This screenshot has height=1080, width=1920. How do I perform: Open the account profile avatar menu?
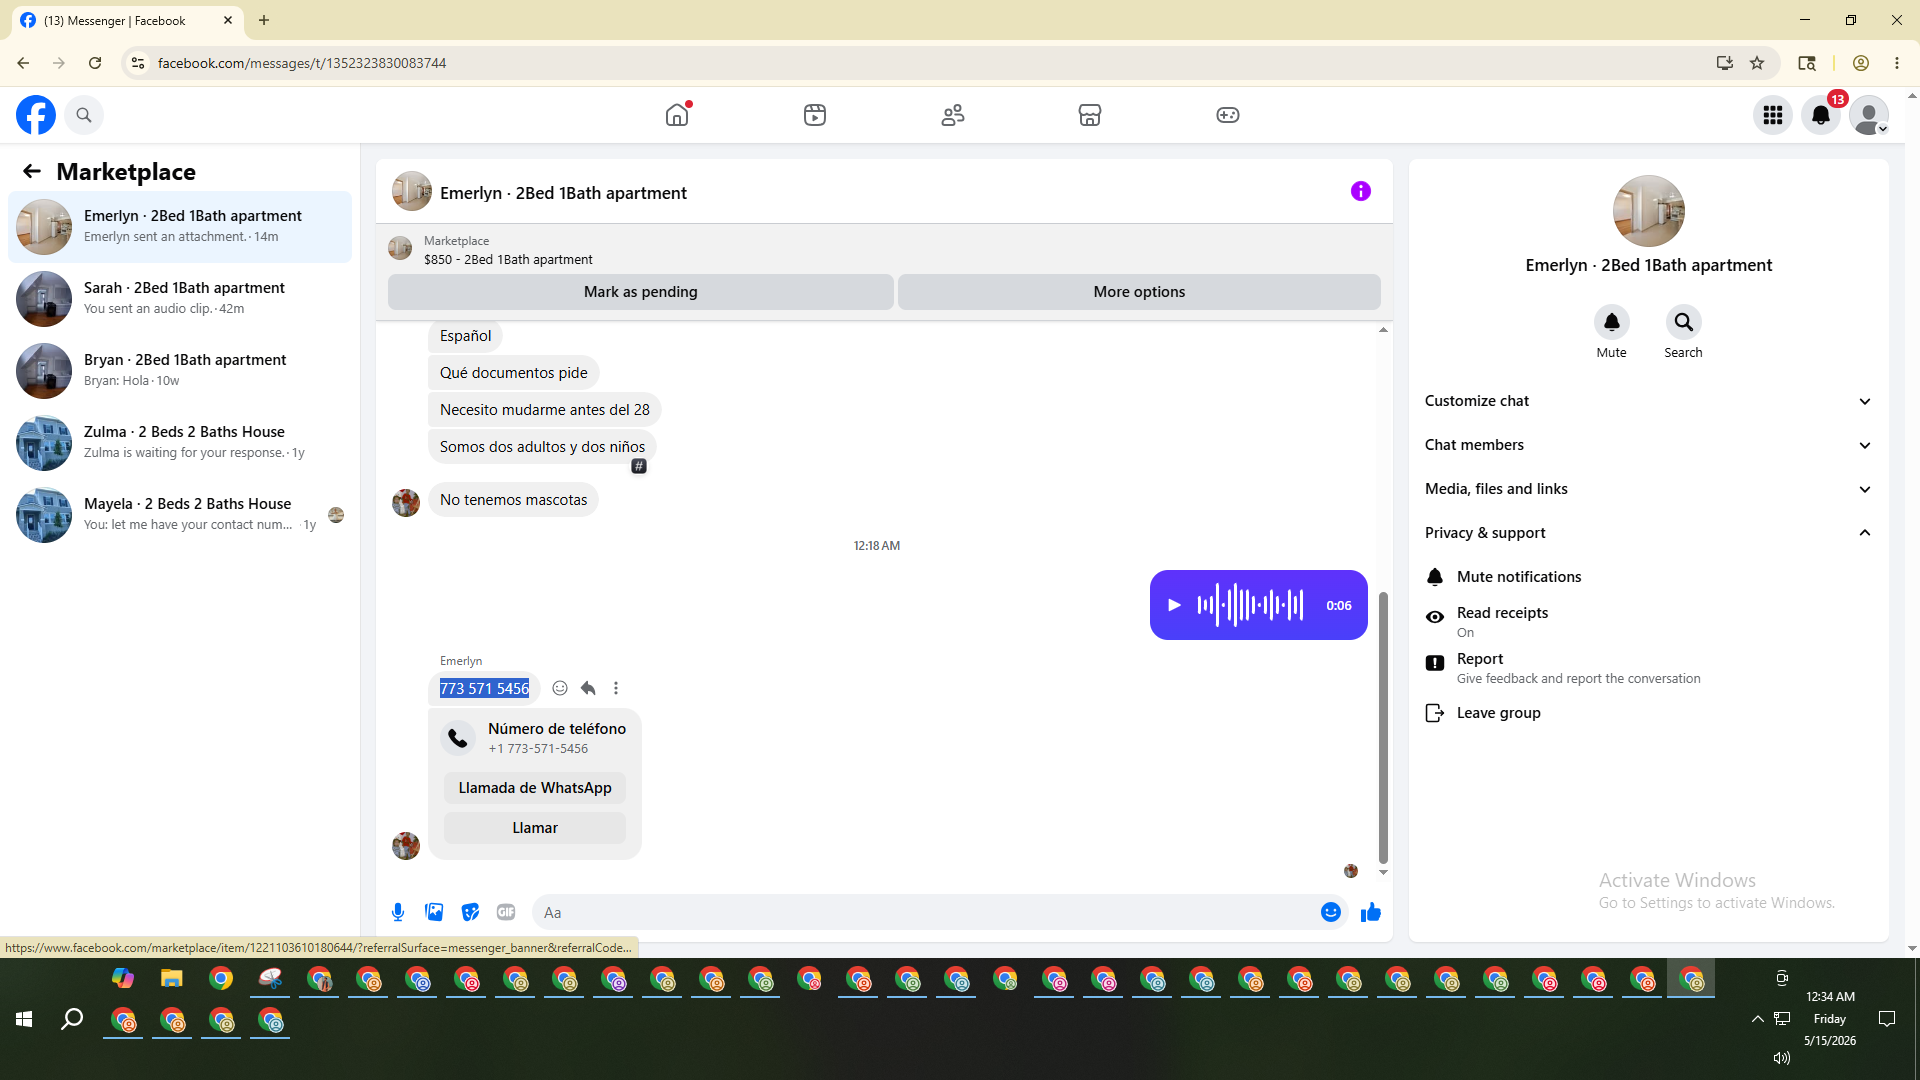coord(1869,115)
